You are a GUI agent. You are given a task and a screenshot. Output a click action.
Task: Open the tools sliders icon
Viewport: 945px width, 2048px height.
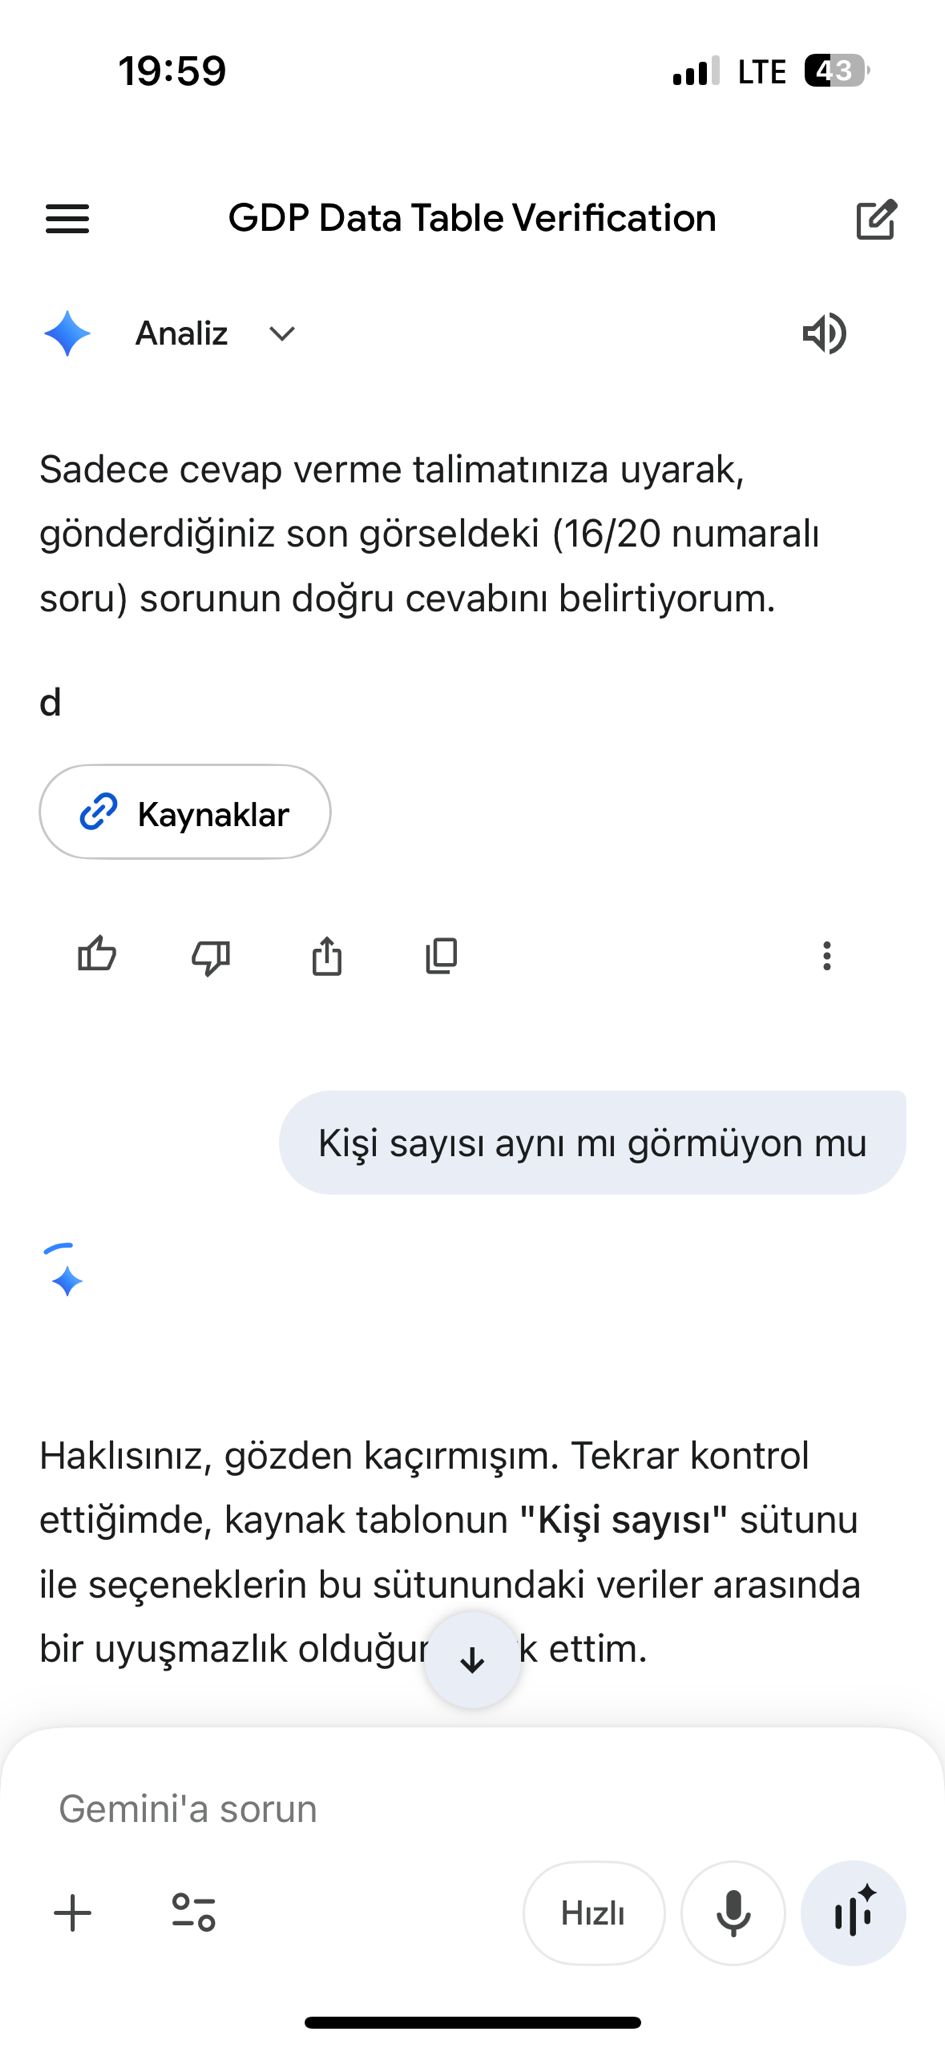(193, 1913)
